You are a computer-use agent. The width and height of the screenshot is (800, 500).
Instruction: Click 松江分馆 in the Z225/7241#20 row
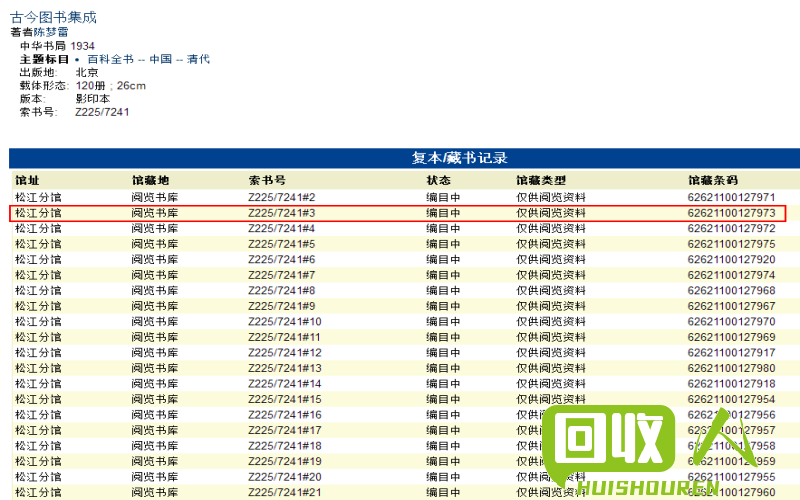point(38,477)
